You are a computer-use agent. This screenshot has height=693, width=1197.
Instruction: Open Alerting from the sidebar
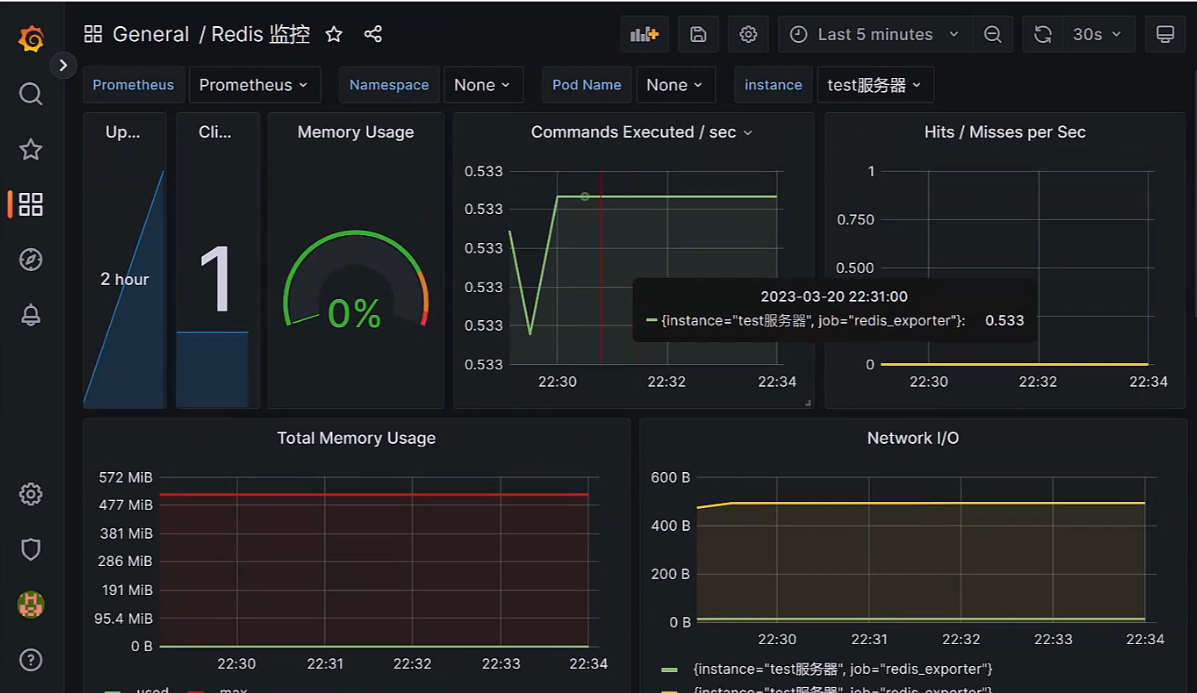[x=30, y=313]
